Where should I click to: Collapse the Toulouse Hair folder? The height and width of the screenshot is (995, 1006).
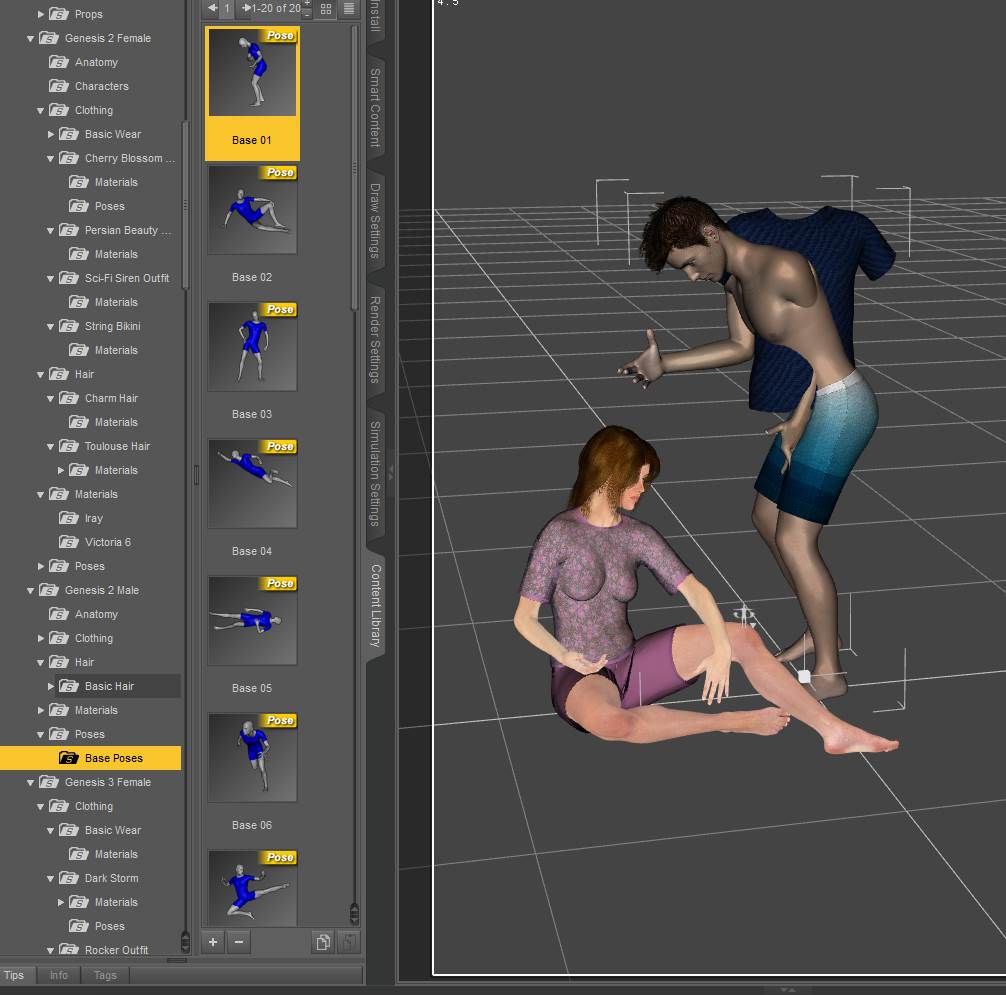pos(50,446)
